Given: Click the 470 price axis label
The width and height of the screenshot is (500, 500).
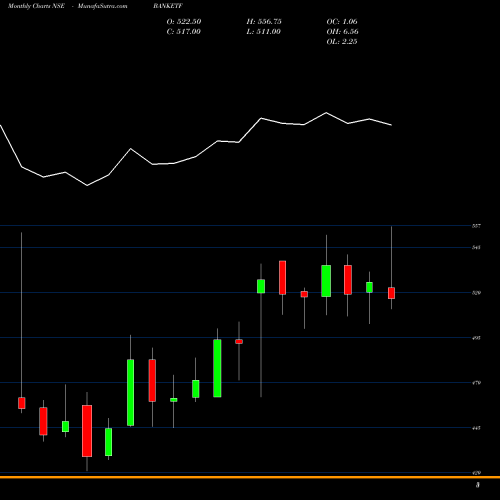Looking at the screenshot, I should tap(476, 383).
